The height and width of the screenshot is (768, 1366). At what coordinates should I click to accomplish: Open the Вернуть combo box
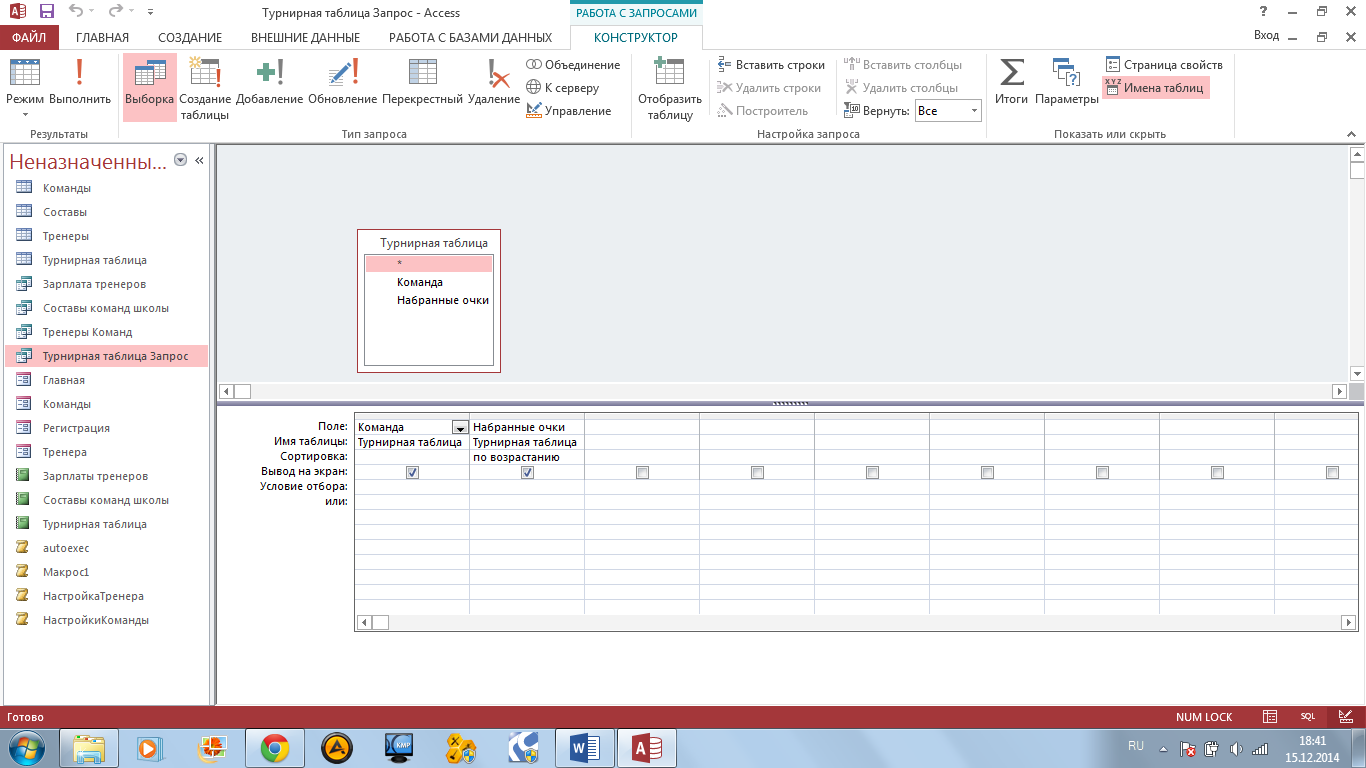[948, 111]
